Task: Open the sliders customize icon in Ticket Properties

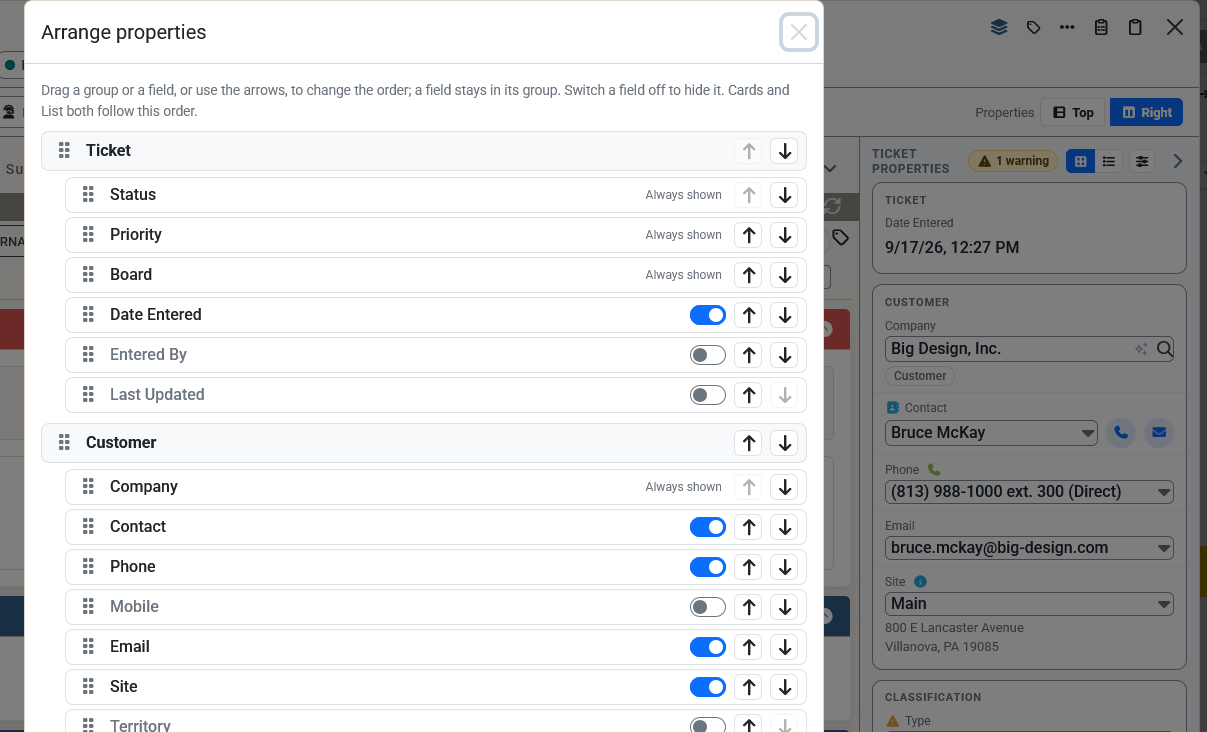Action: 1142,161
